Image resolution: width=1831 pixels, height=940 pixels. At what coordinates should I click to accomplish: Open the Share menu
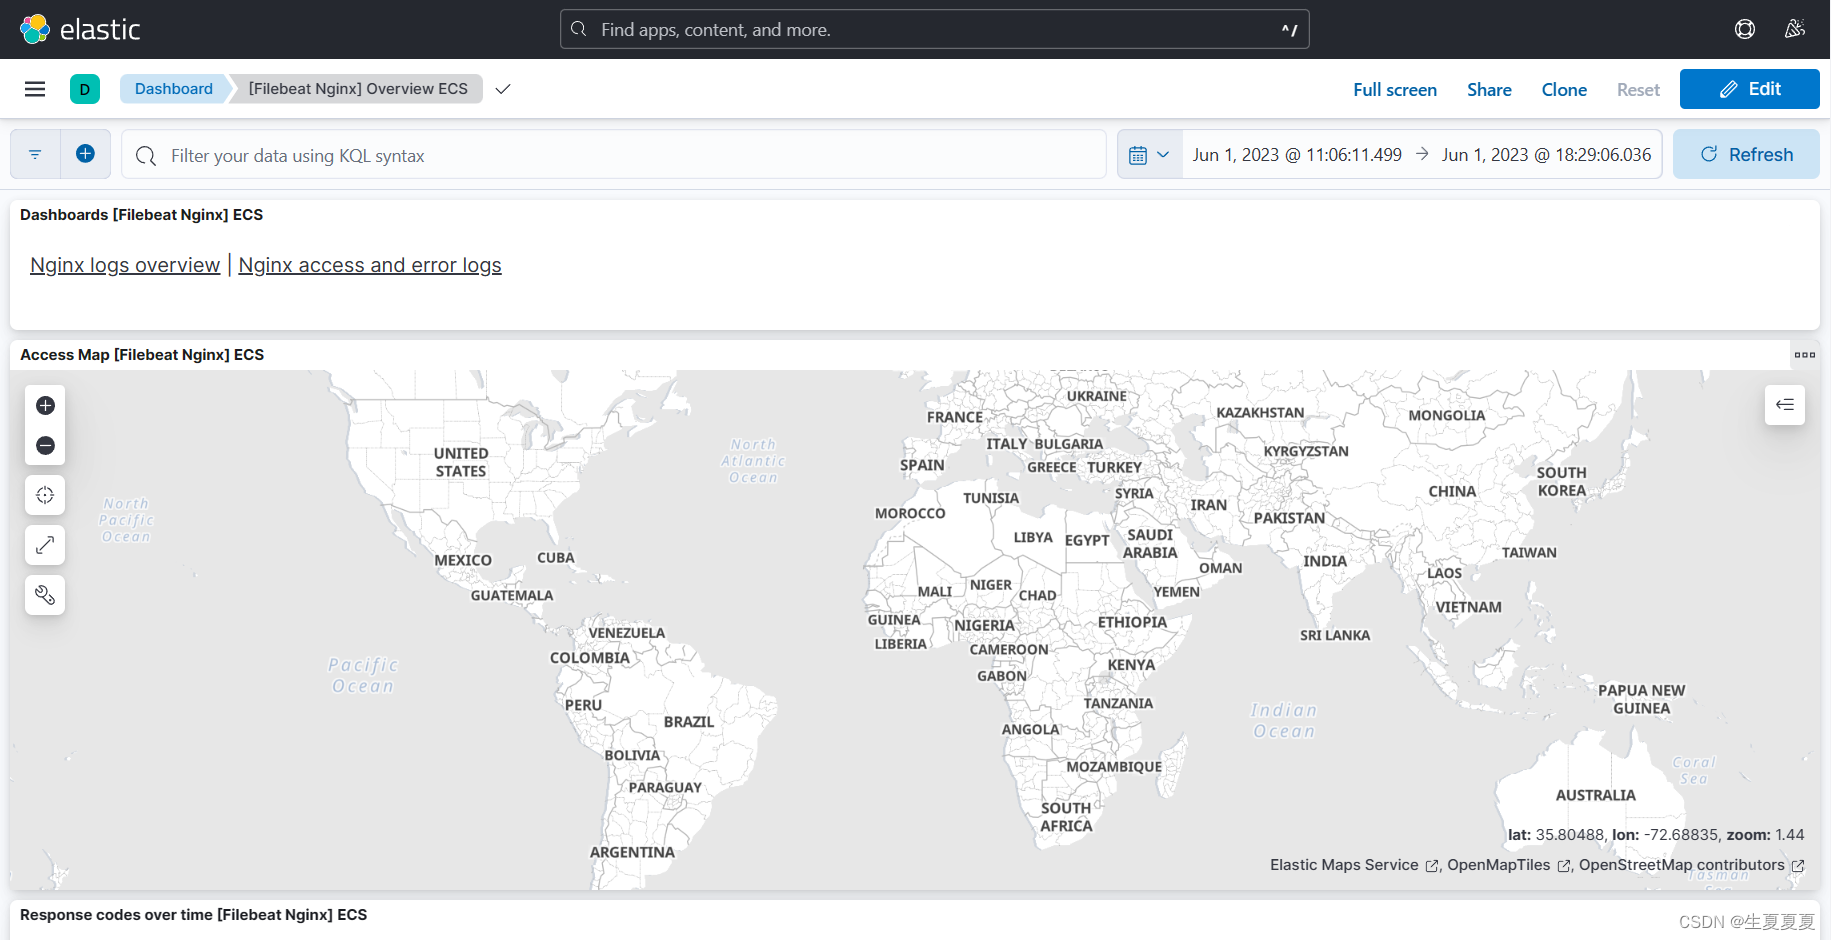(x=1489, y=90)
